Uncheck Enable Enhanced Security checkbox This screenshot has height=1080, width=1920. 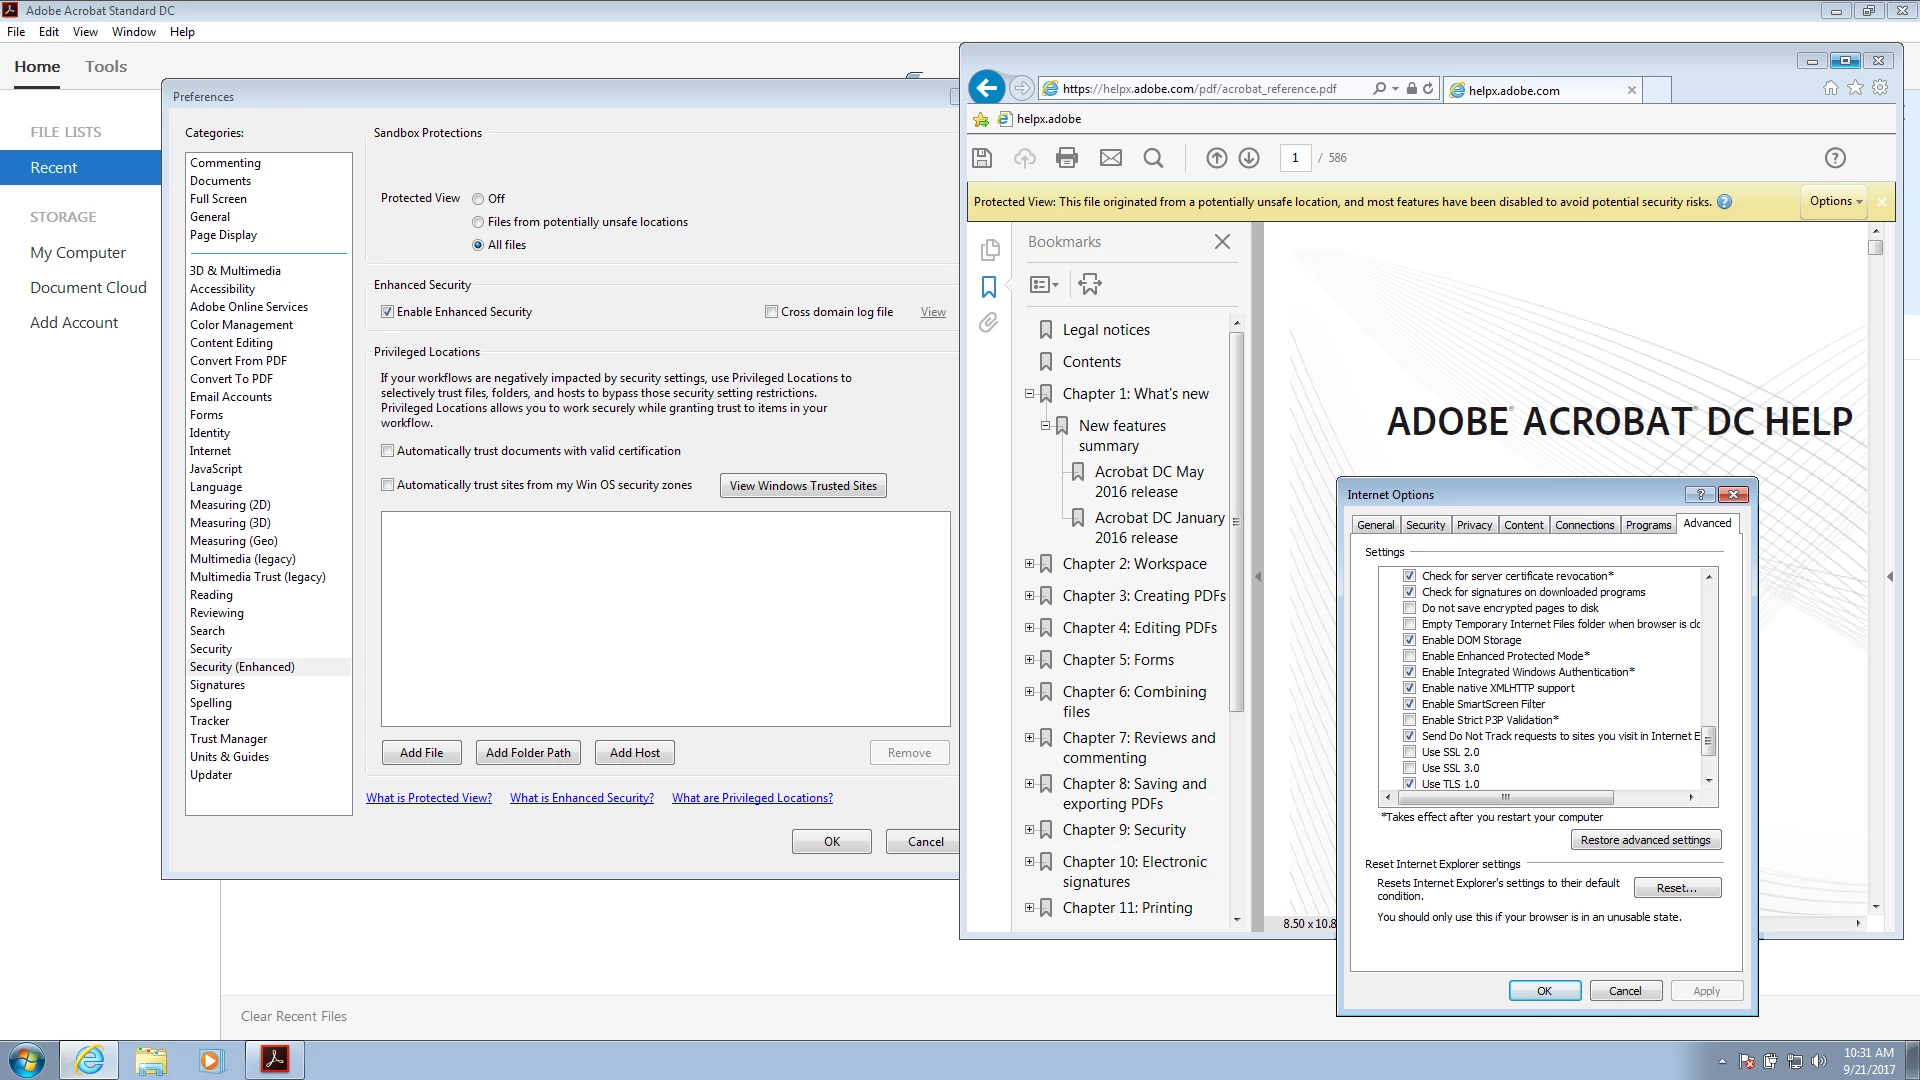(388, 312)
